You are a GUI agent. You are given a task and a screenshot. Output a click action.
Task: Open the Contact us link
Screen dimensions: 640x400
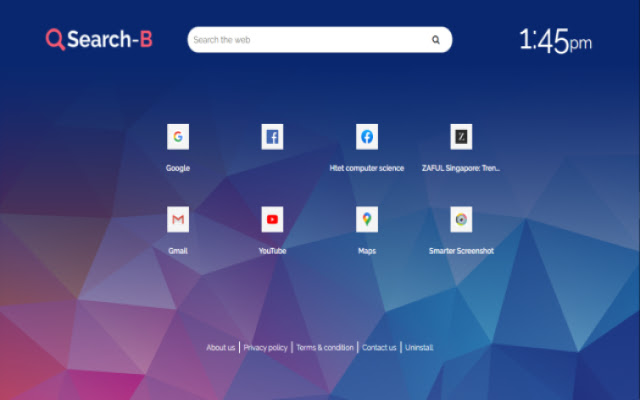click(x=379, y=347)
